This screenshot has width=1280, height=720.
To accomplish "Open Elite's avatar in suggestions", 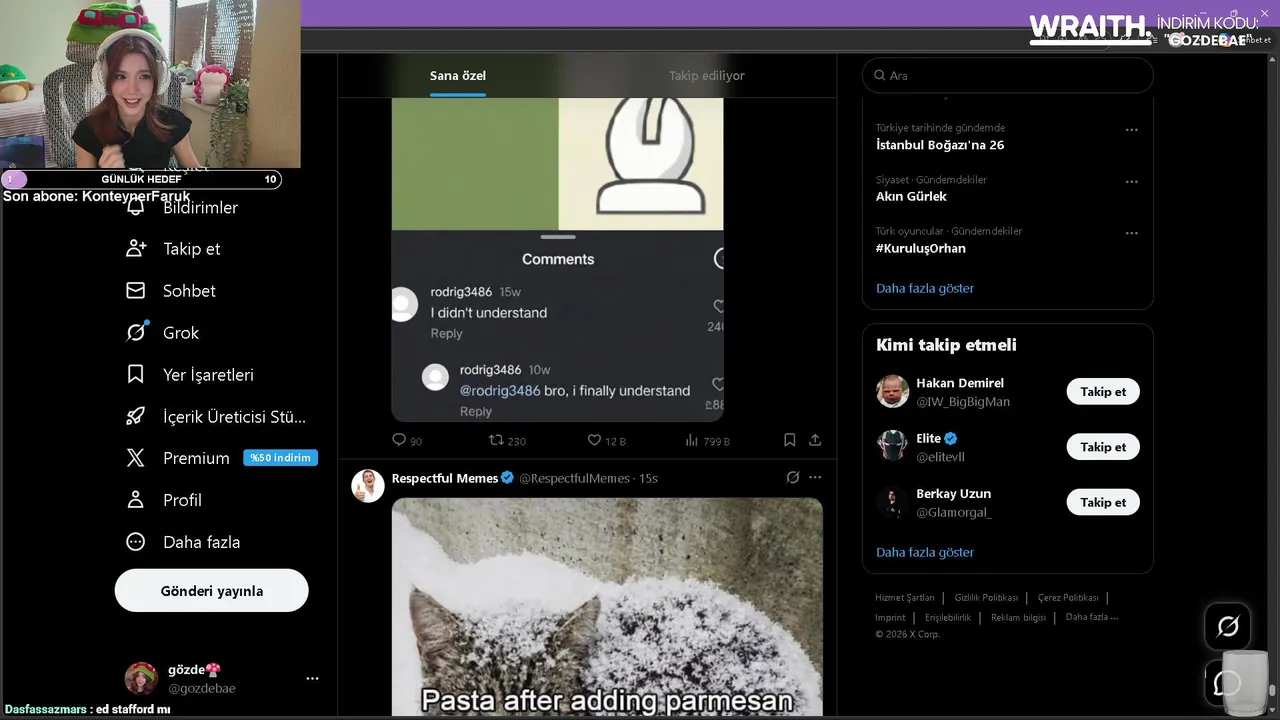I will 893,446.
